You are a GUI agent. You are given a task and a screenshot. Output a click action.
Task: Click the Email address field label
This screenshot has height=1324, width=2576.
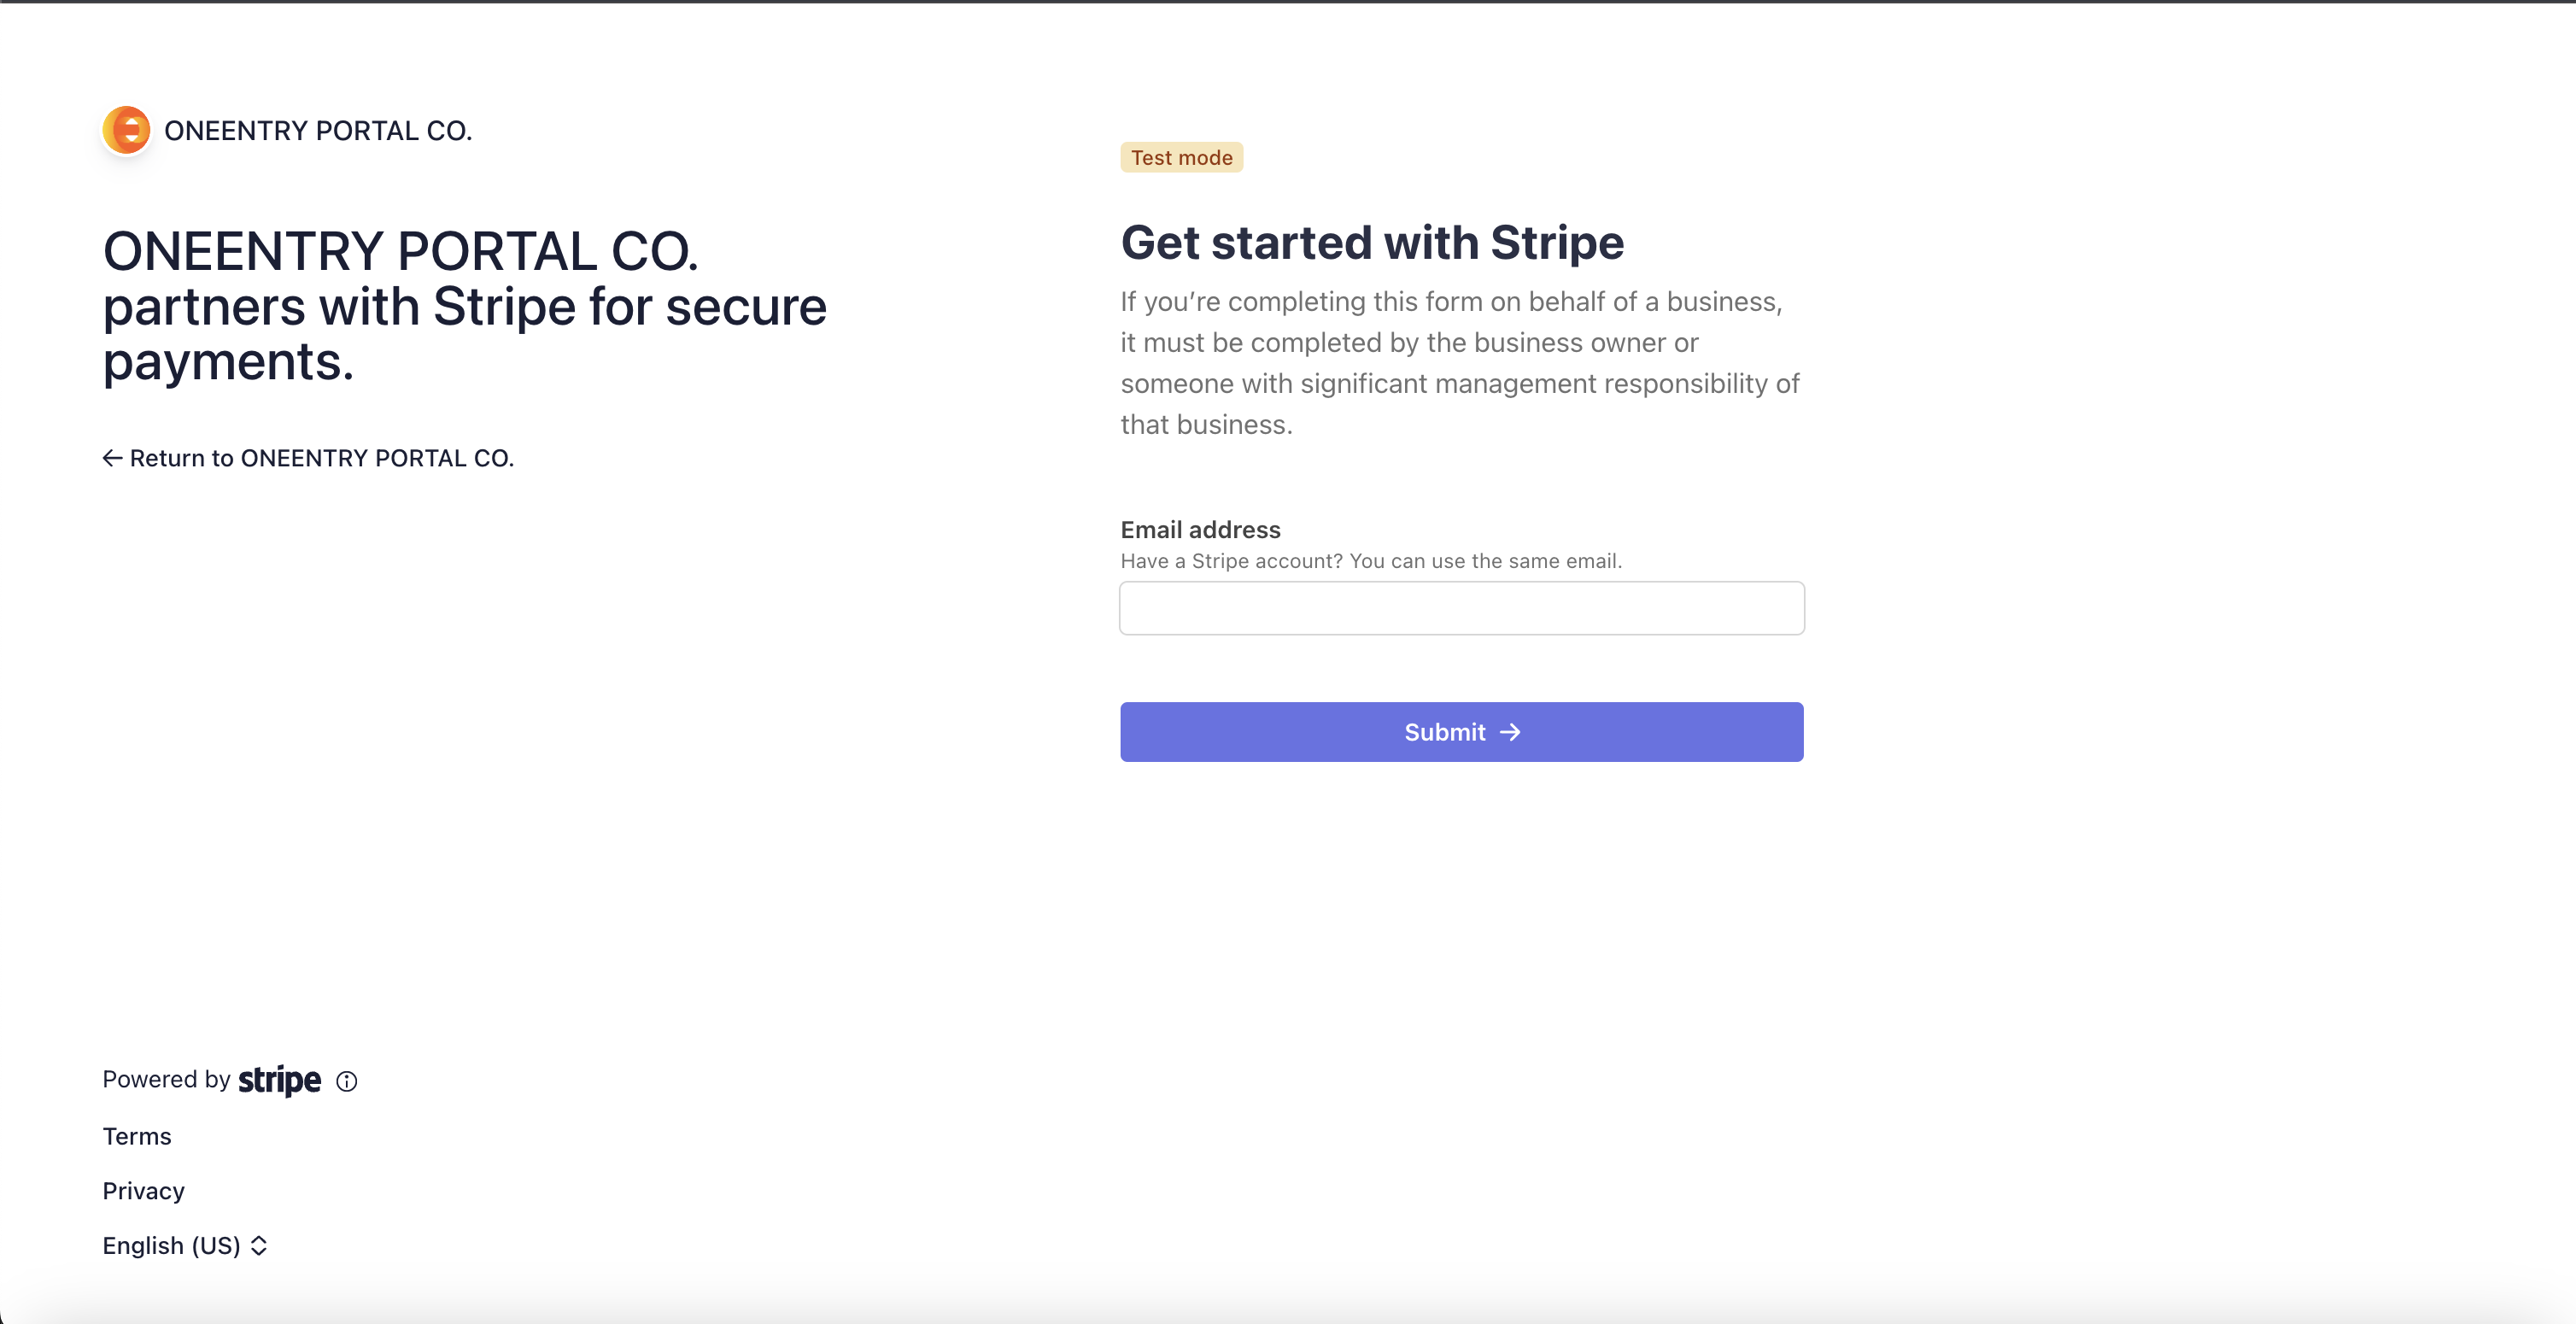(1200, 530)
